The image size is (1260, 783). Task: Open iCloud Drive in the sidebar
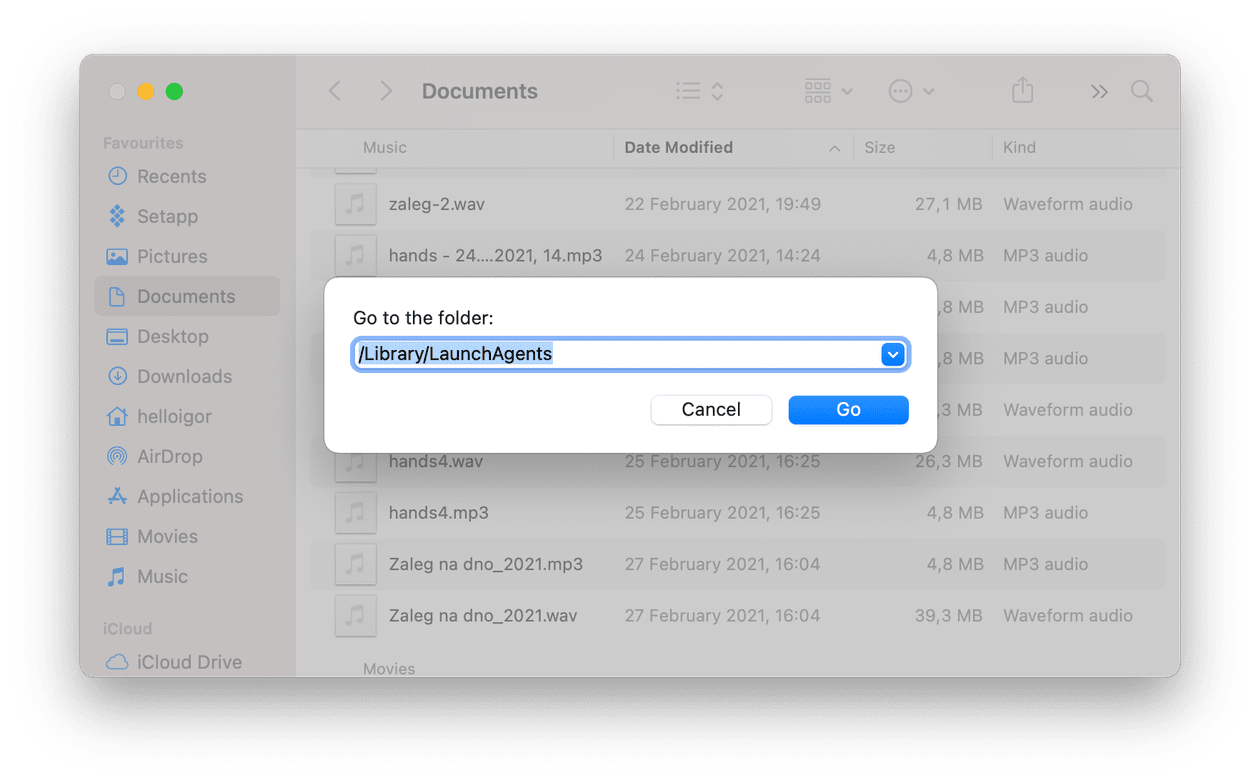tap(187, 662)
